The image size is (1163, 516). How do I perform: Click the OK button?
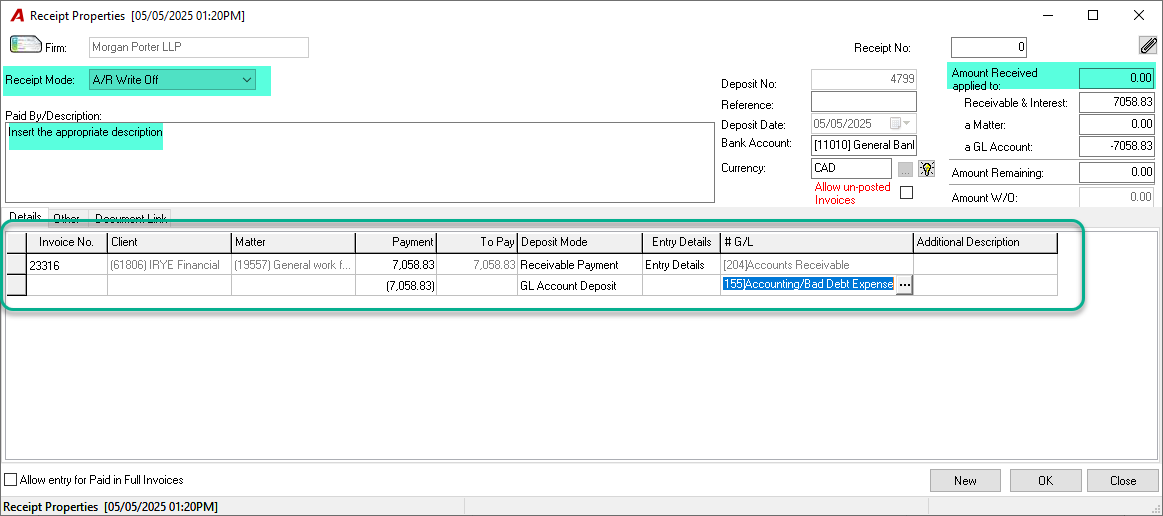click(1045, 480)
